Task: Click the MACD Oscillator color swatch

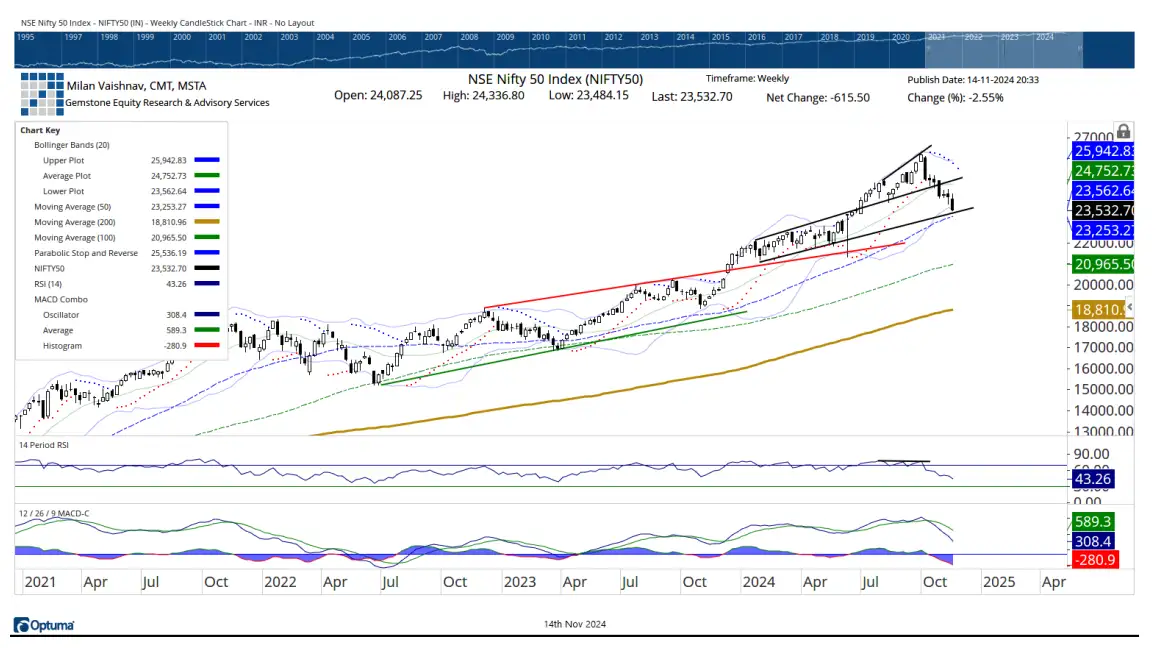Action: [207, 315]
